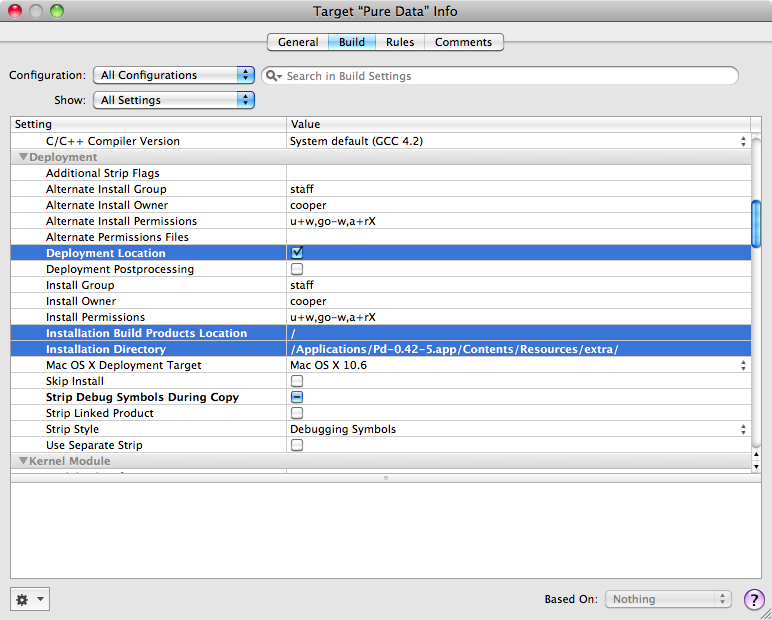Viewport: 772px width, 620px height.
Task: Select the Alternate Install Permissions setting
Action: click(381, 221)
